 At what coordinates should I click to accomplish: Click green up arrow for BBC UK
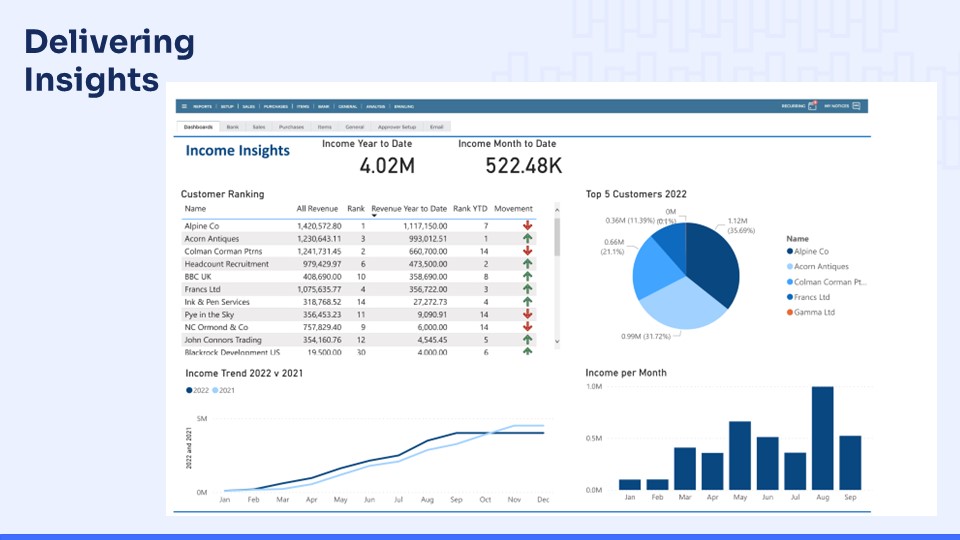pyautogui.click(x=527, y=277)
